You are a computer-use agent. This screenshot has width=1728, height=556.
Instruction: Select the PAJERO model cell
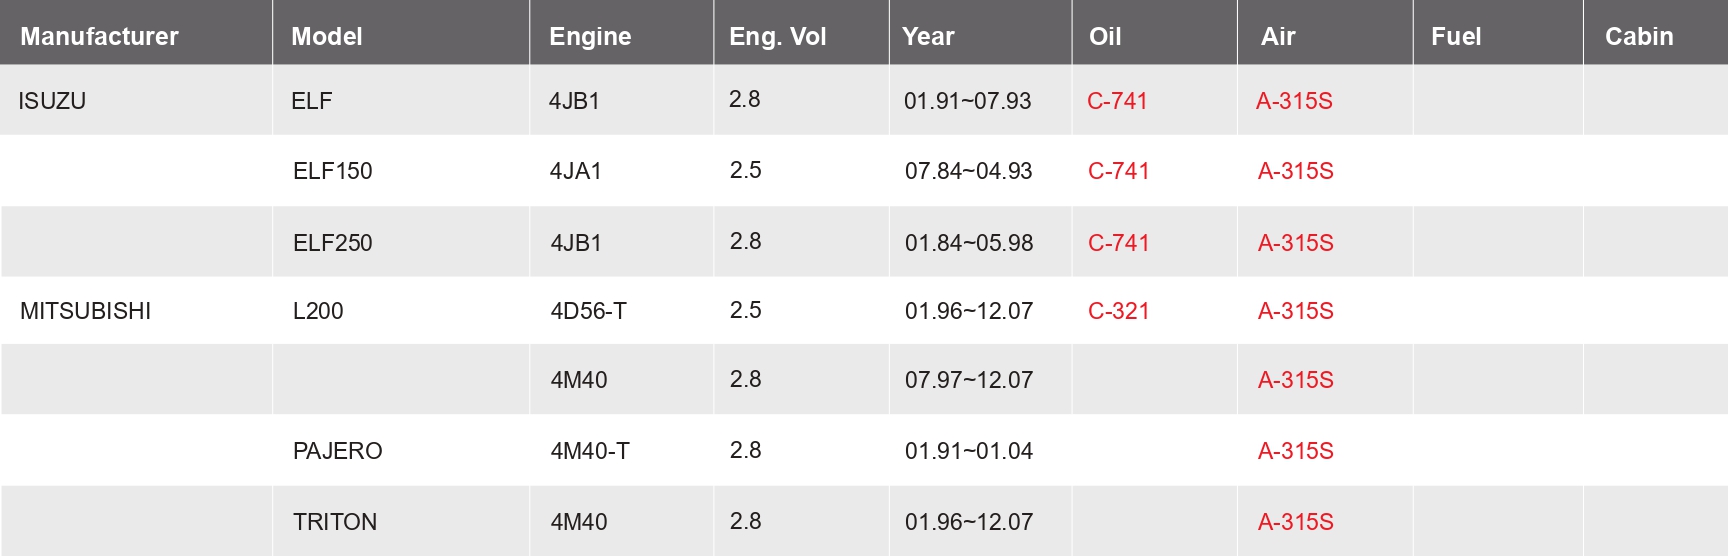337,451
